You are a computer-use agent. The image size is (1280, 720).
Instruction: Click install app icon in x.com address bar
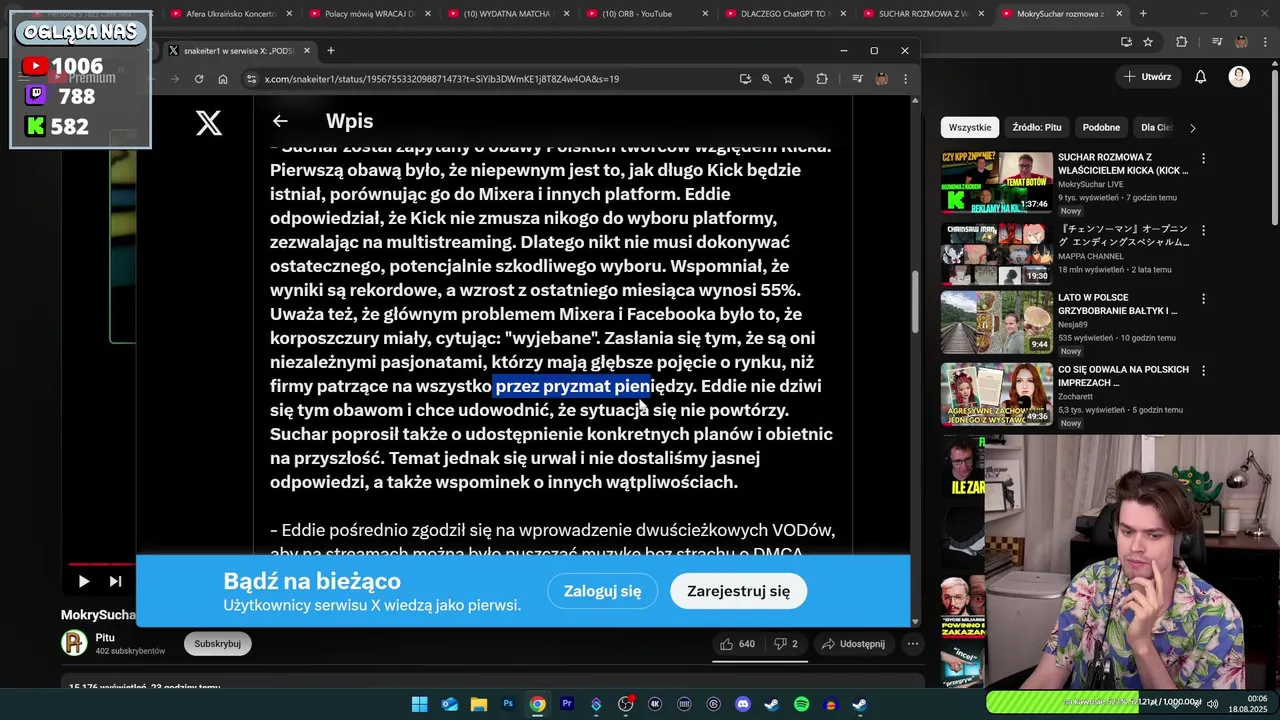[x=745, y=79]
